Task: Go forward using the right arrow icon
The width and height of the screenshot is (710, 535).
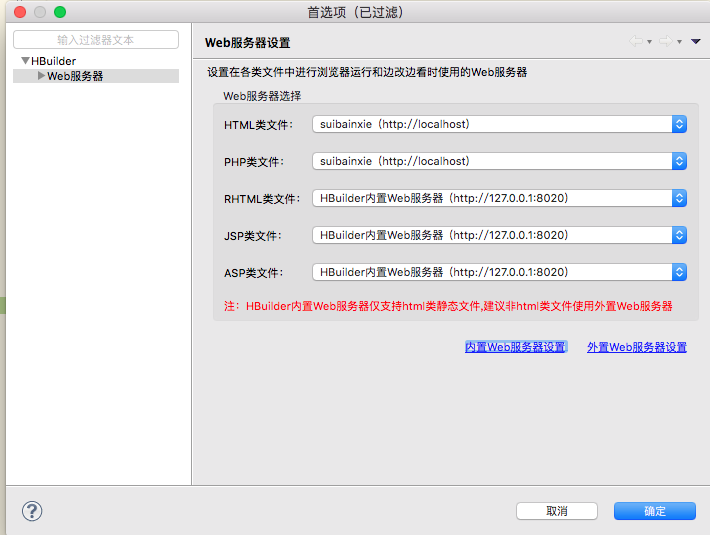Action: point(666,41)
